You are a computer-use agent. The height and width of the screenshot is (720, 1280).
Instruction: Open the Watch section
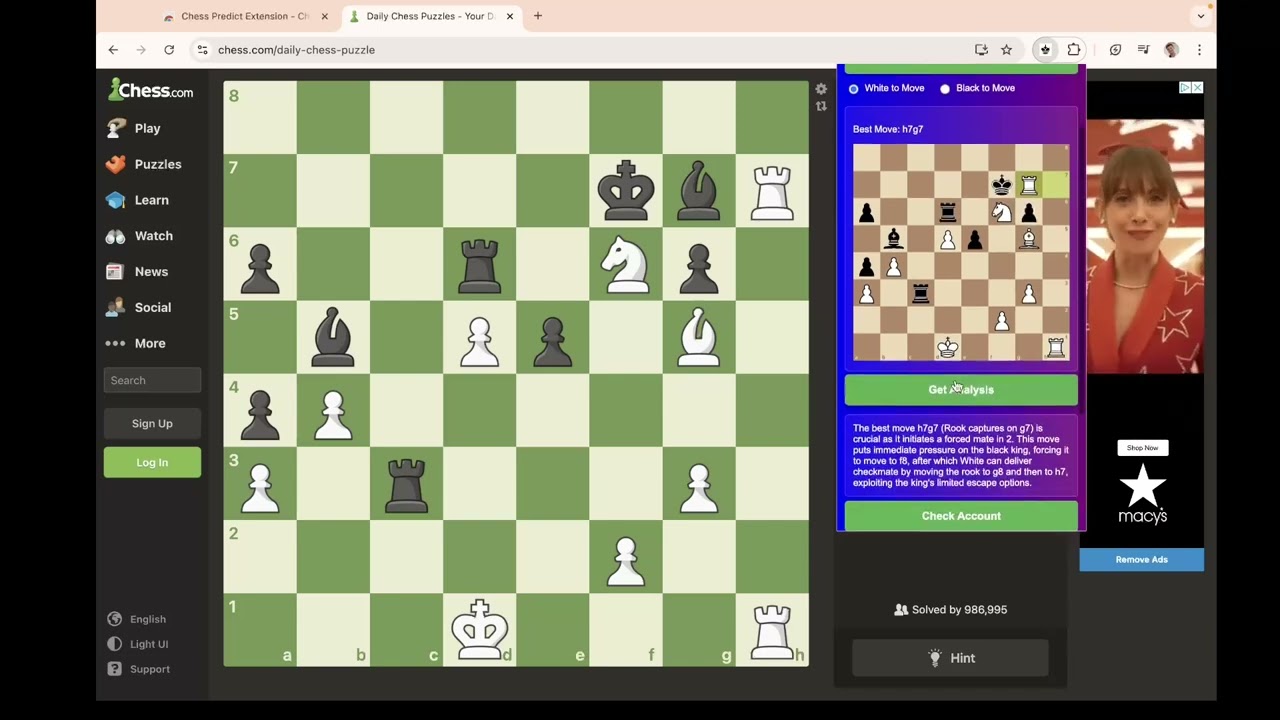pos(140,236)
